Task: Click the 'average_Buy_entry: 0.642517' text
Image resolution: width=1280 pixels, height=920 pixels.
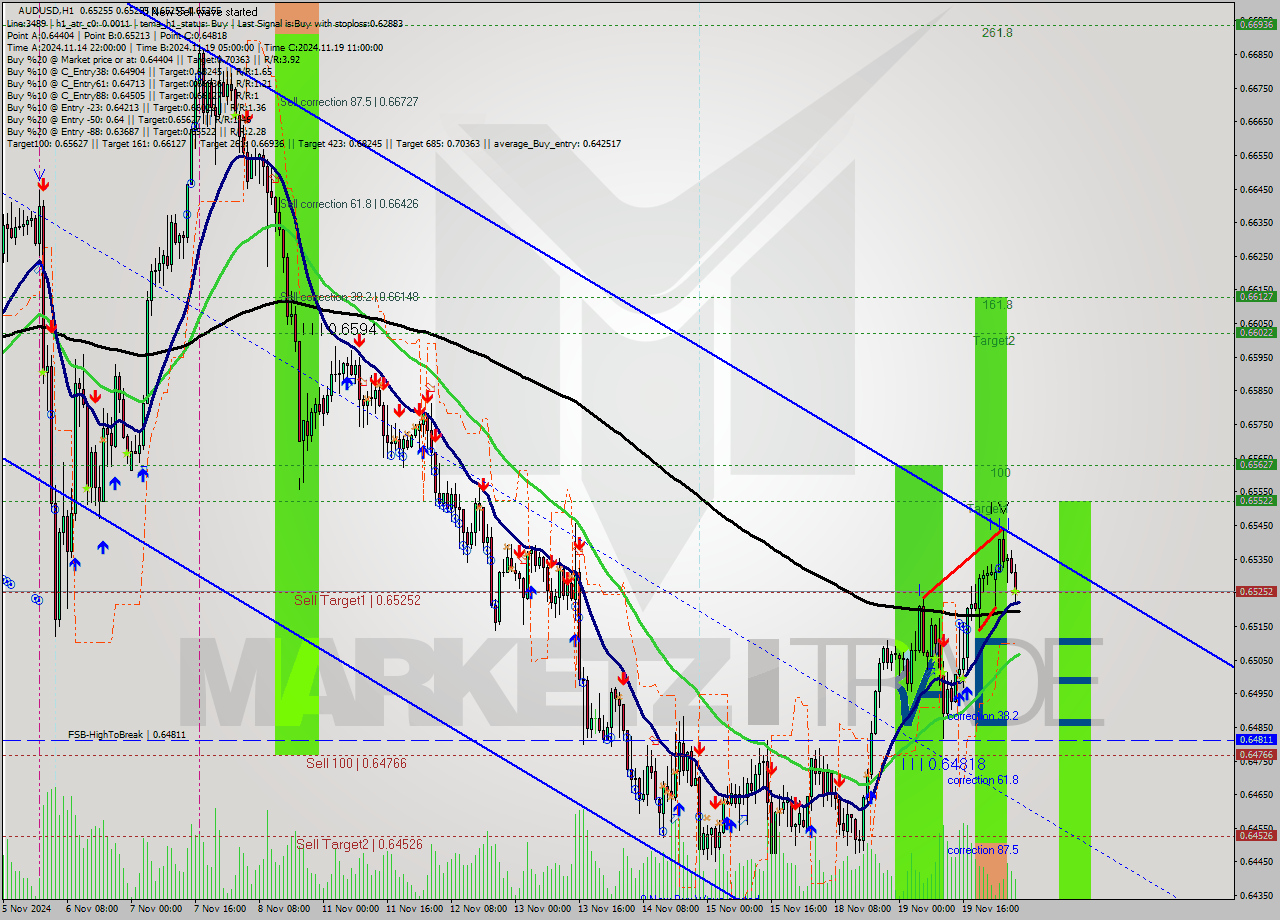Action: 558,144
